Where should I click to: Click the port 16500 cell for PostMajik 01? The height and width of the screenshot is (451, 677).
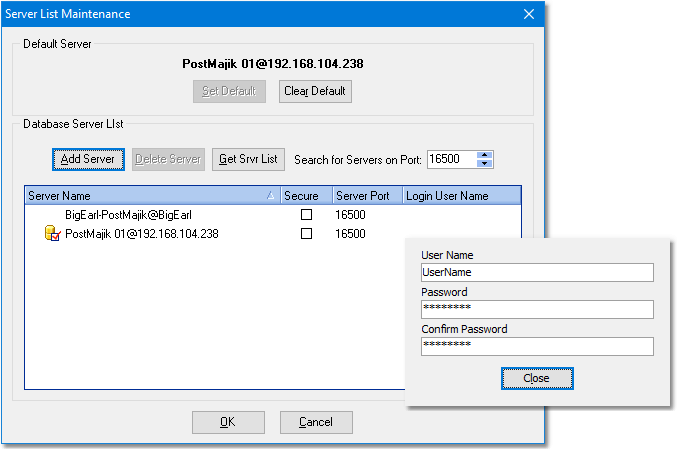tap(350, 234)
